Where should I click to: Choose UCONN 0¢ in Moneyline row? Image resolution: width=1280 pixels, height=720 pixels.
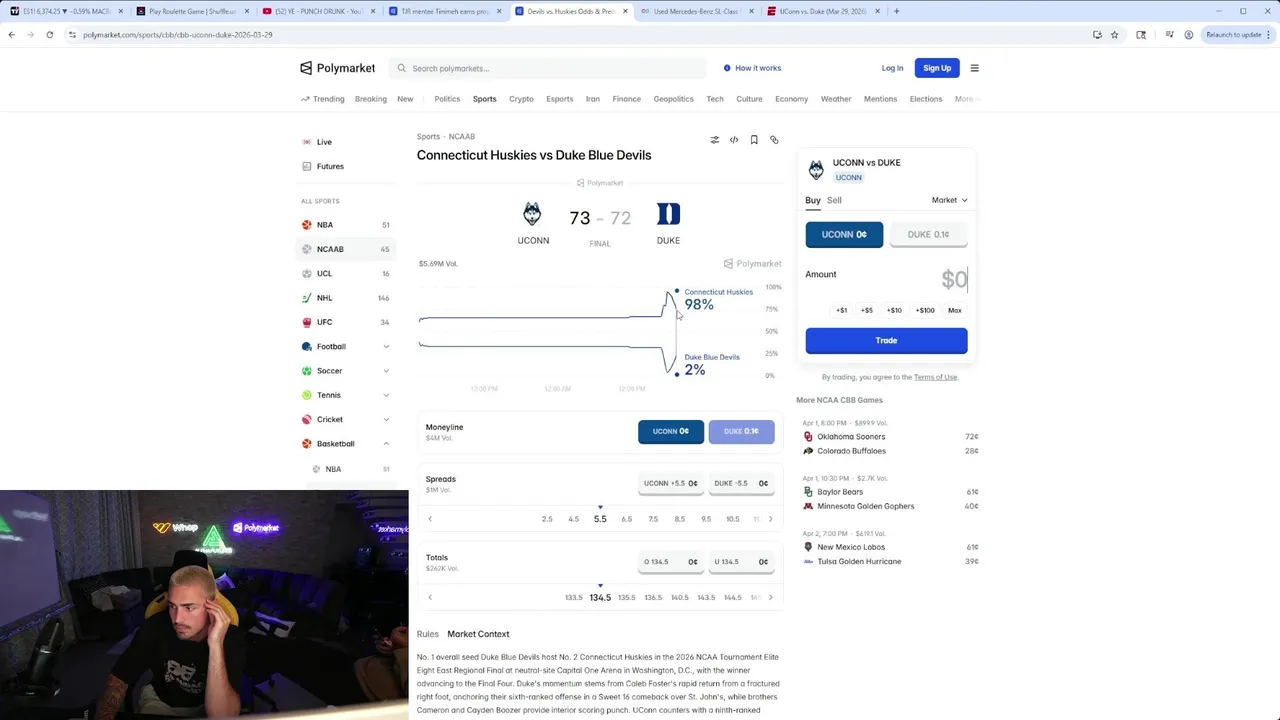pyautogui.click(x=670, y=431)
